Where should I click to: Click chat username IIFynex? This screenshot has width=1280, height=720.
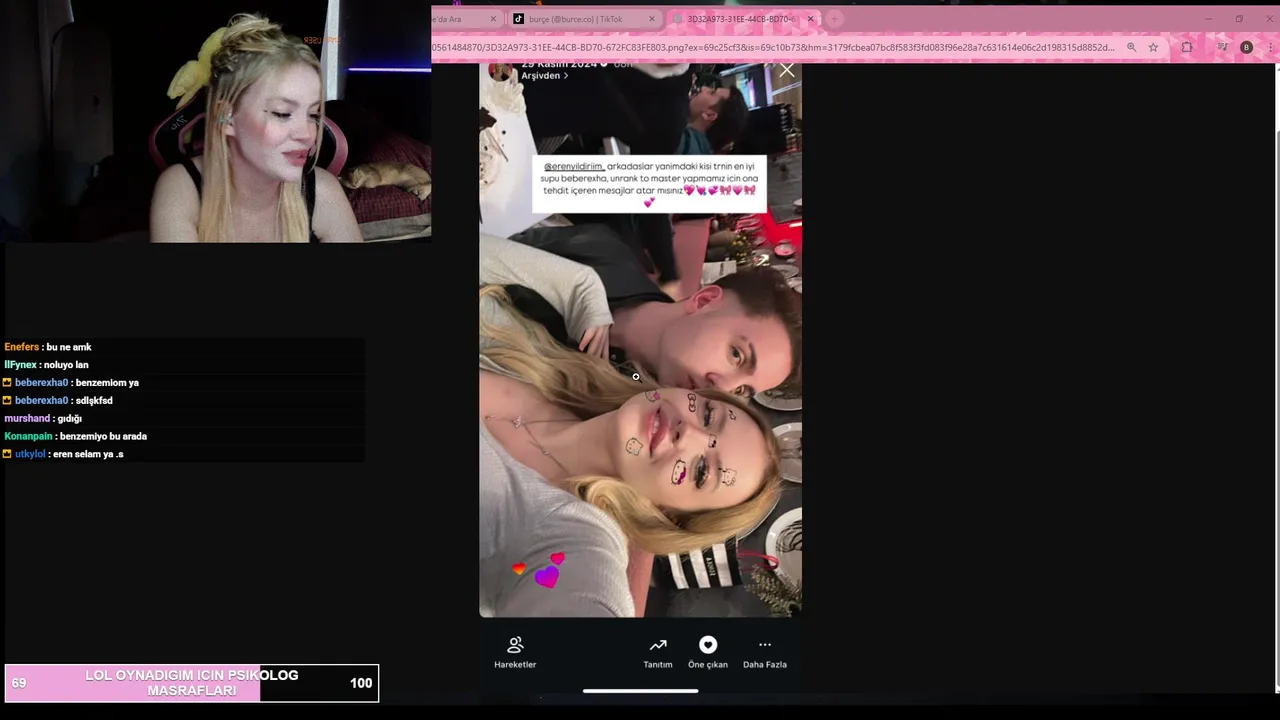tap(20, 365)
